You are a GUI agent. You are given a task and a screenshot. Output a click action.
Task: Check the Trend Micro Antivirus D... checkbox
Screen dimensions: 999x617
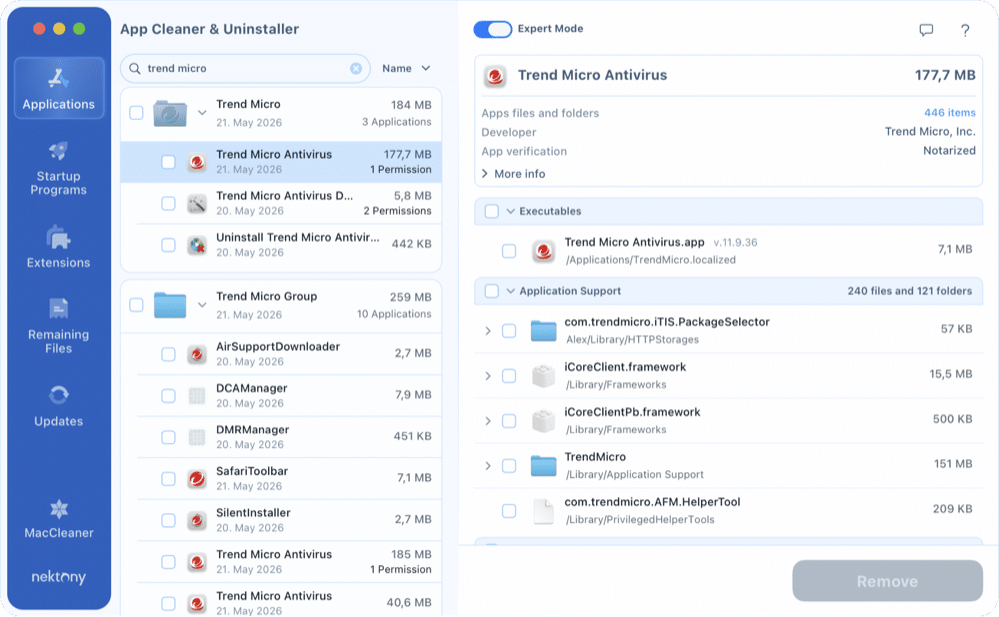click(168, 203)
